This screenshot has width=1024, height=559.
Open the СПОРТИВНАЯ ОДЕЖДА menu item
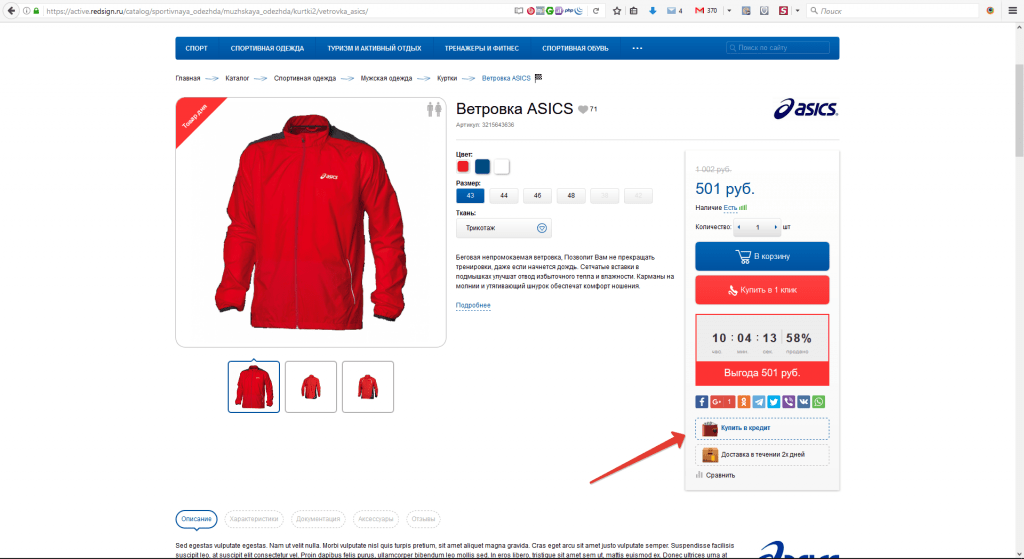coord(267,48)
